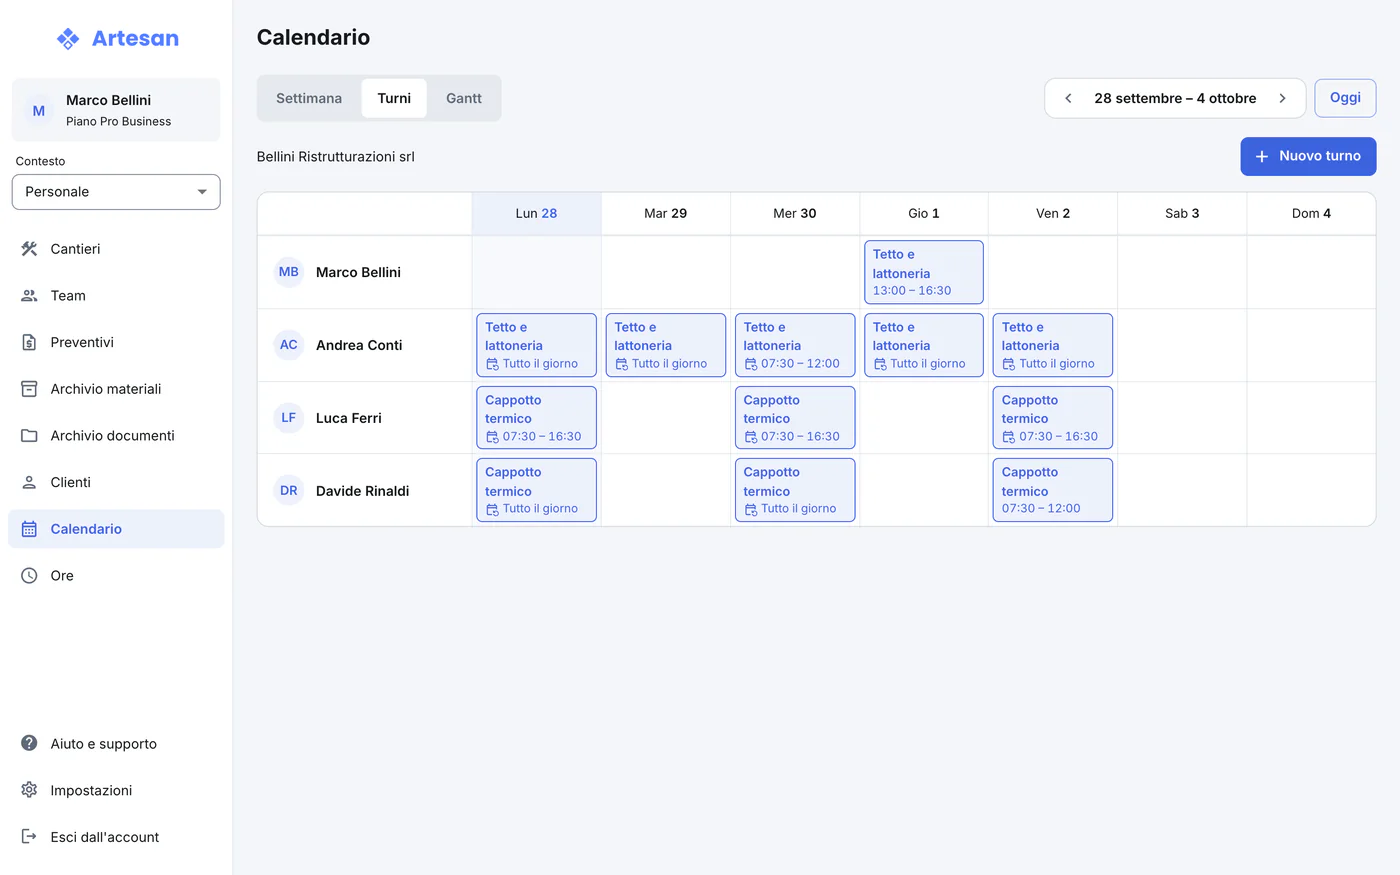Open Luca Ferri's Monday Cappotto termico shift

[x=537, y=418]
